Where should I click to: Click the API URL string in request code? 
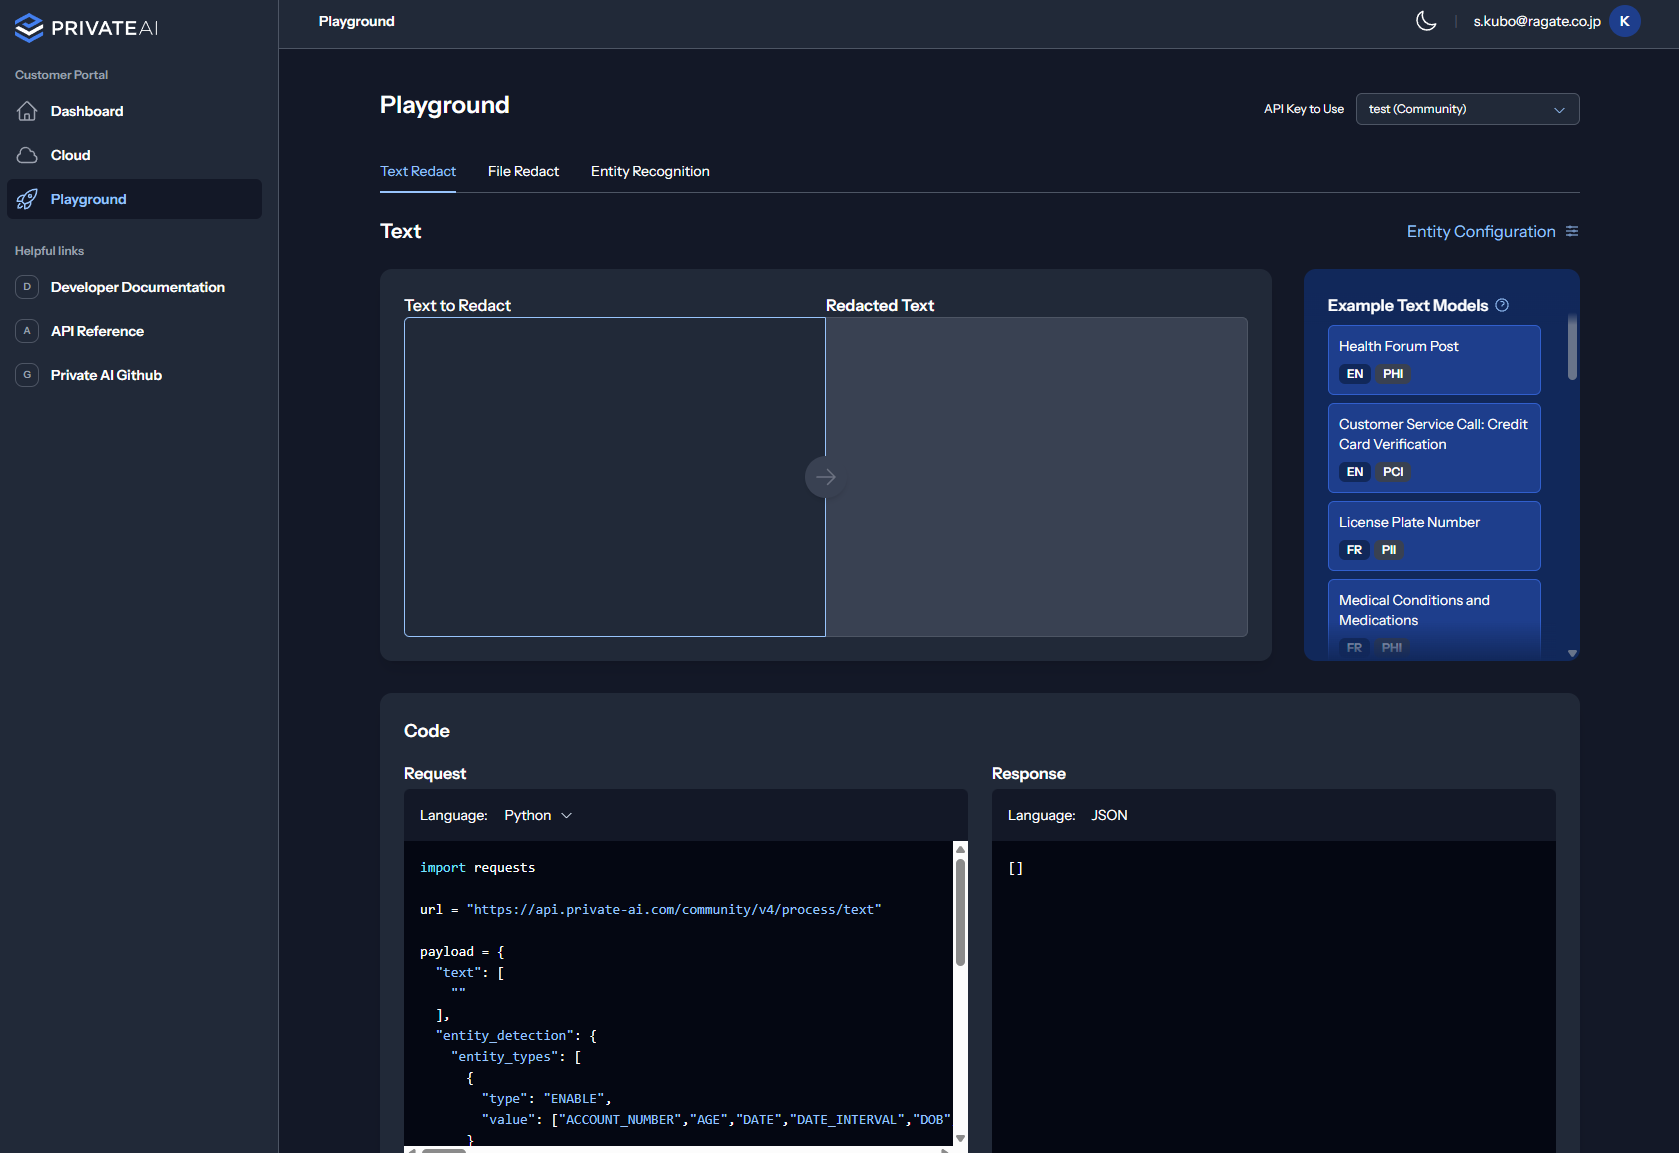[674, 909]
